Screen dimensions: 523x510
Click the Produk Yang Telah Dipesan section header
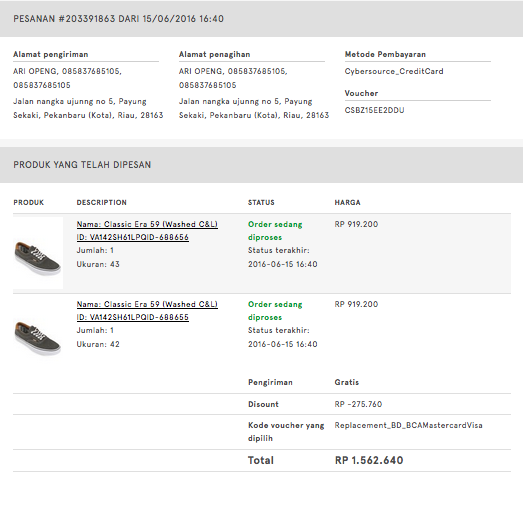coord(82,165)
